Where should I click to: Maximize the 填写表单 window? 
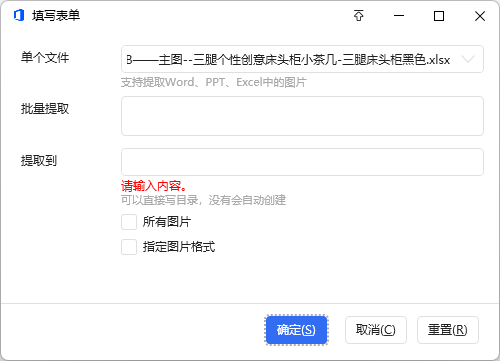tap(439, 16)
